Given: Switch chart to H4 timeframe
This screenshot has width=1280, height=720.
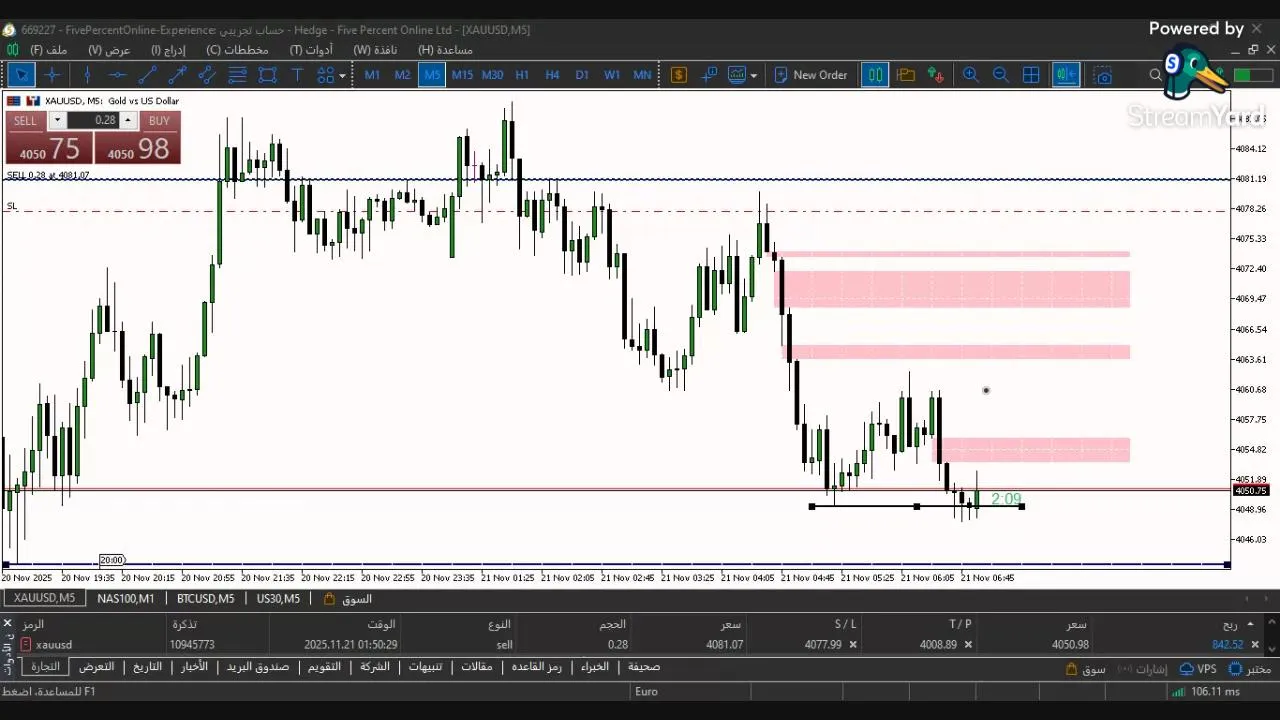Looking at the screenshot, I should click(x=552, y=75).
